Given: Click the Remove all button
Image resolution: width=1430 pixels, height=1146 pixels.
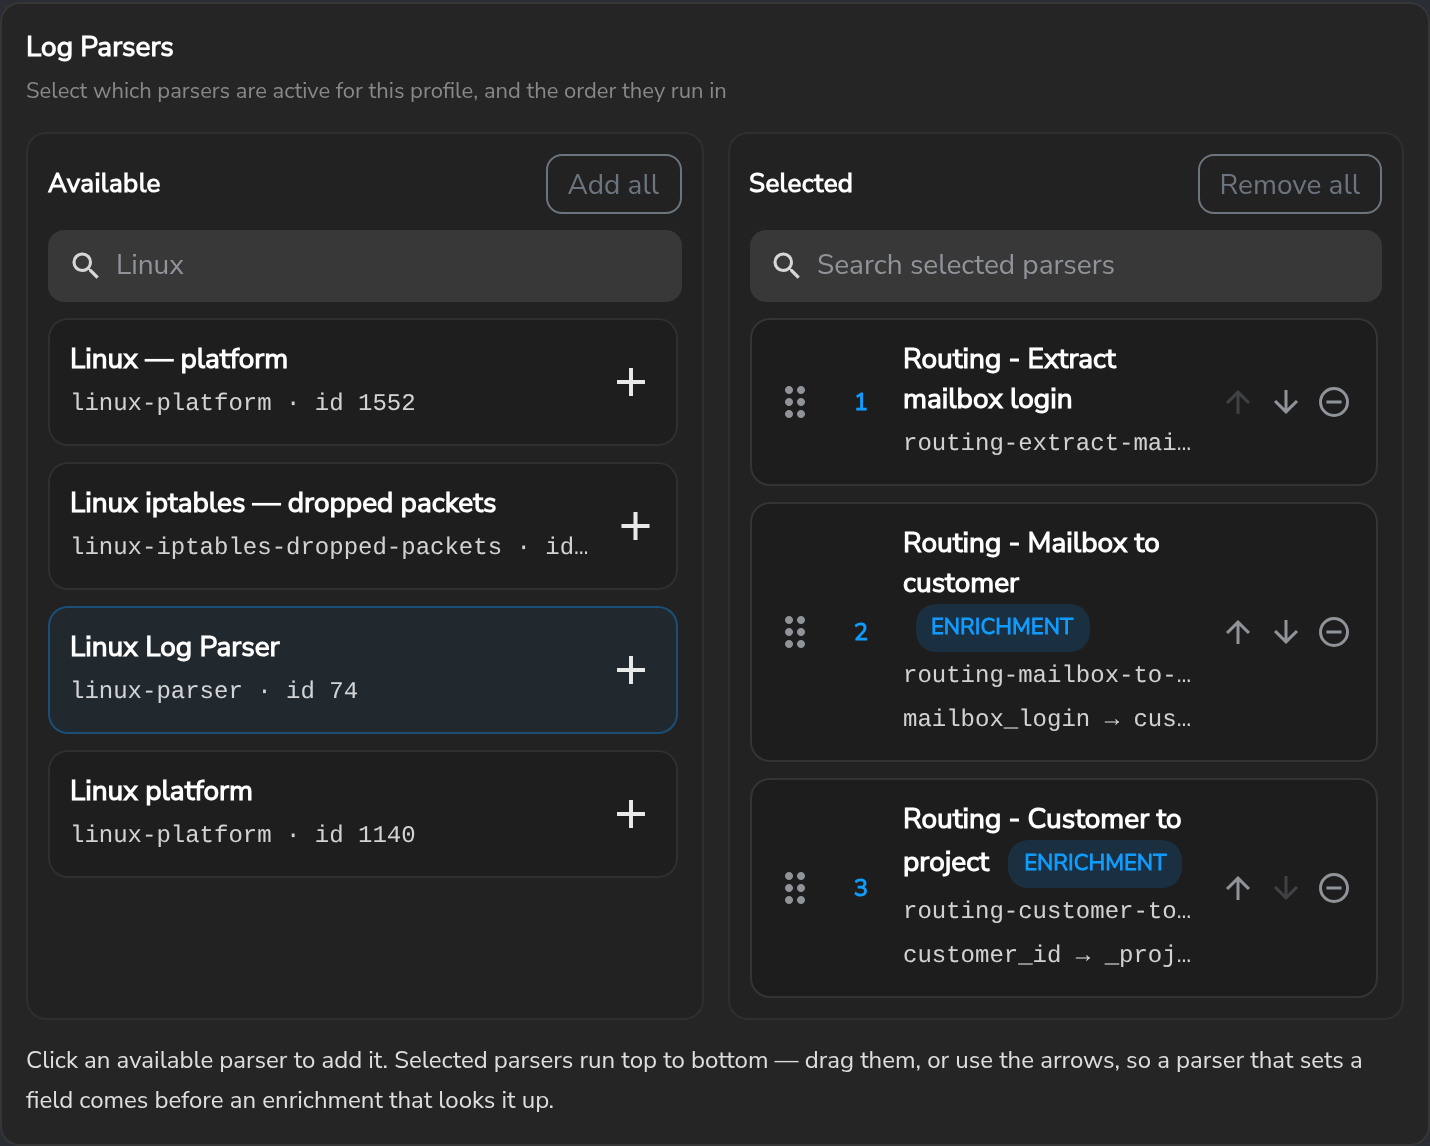Looking at the screenshot, I should pos(1290,184).
